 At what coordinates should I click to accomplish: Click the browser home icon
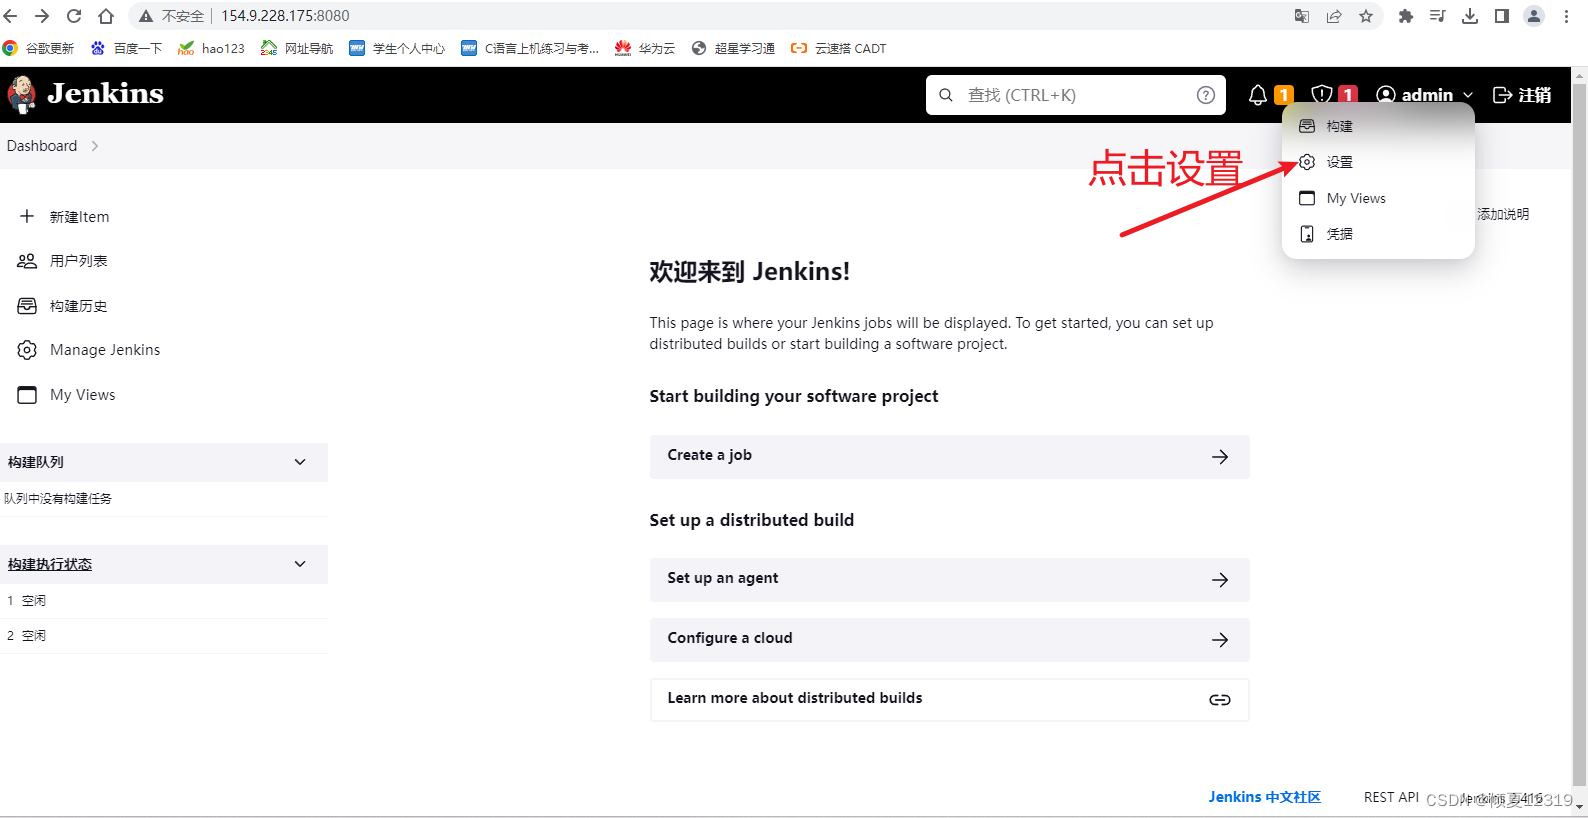[x=106, y=16]
